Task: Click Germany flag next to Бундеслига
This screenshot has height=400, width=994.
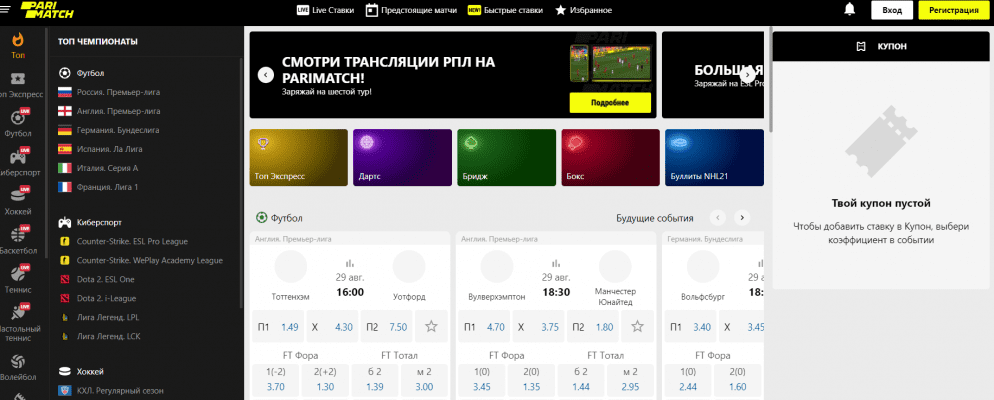Action: click(x=64, y=130)
